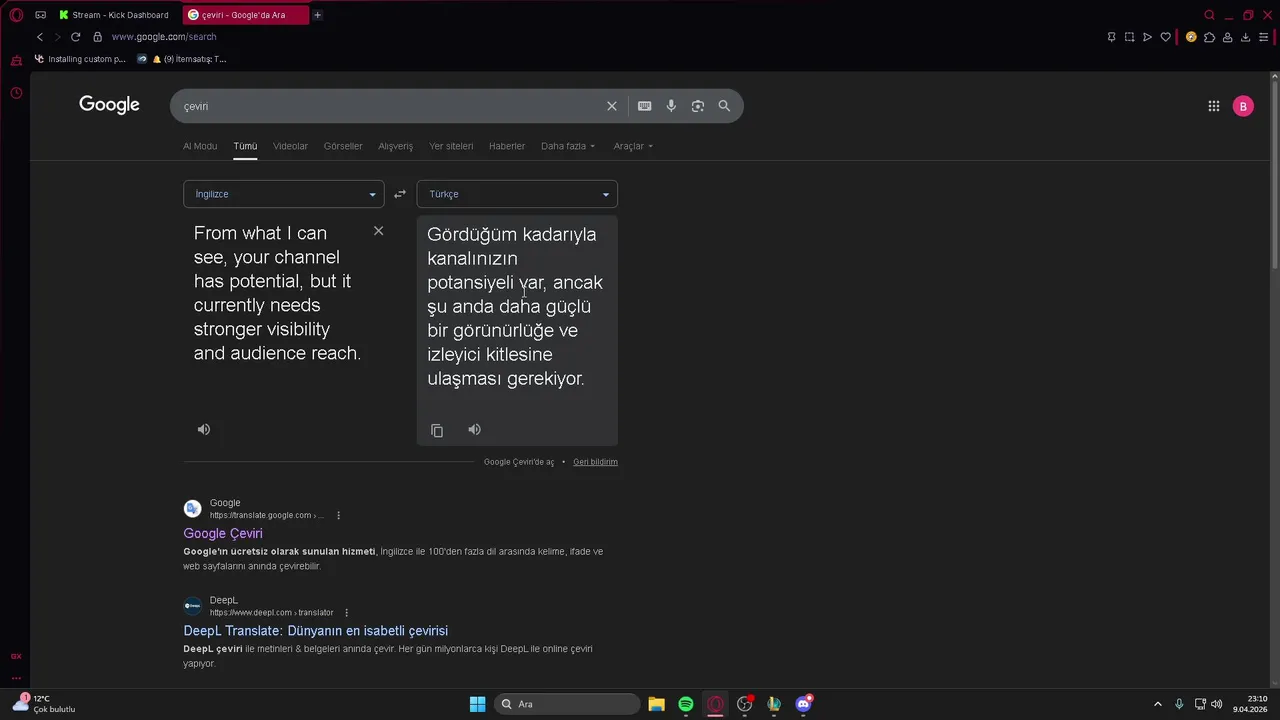The width and height of the screenshot is (1280, 720).
Task: Open source language İngilizce dropdown
Action: tap(284, 194)
